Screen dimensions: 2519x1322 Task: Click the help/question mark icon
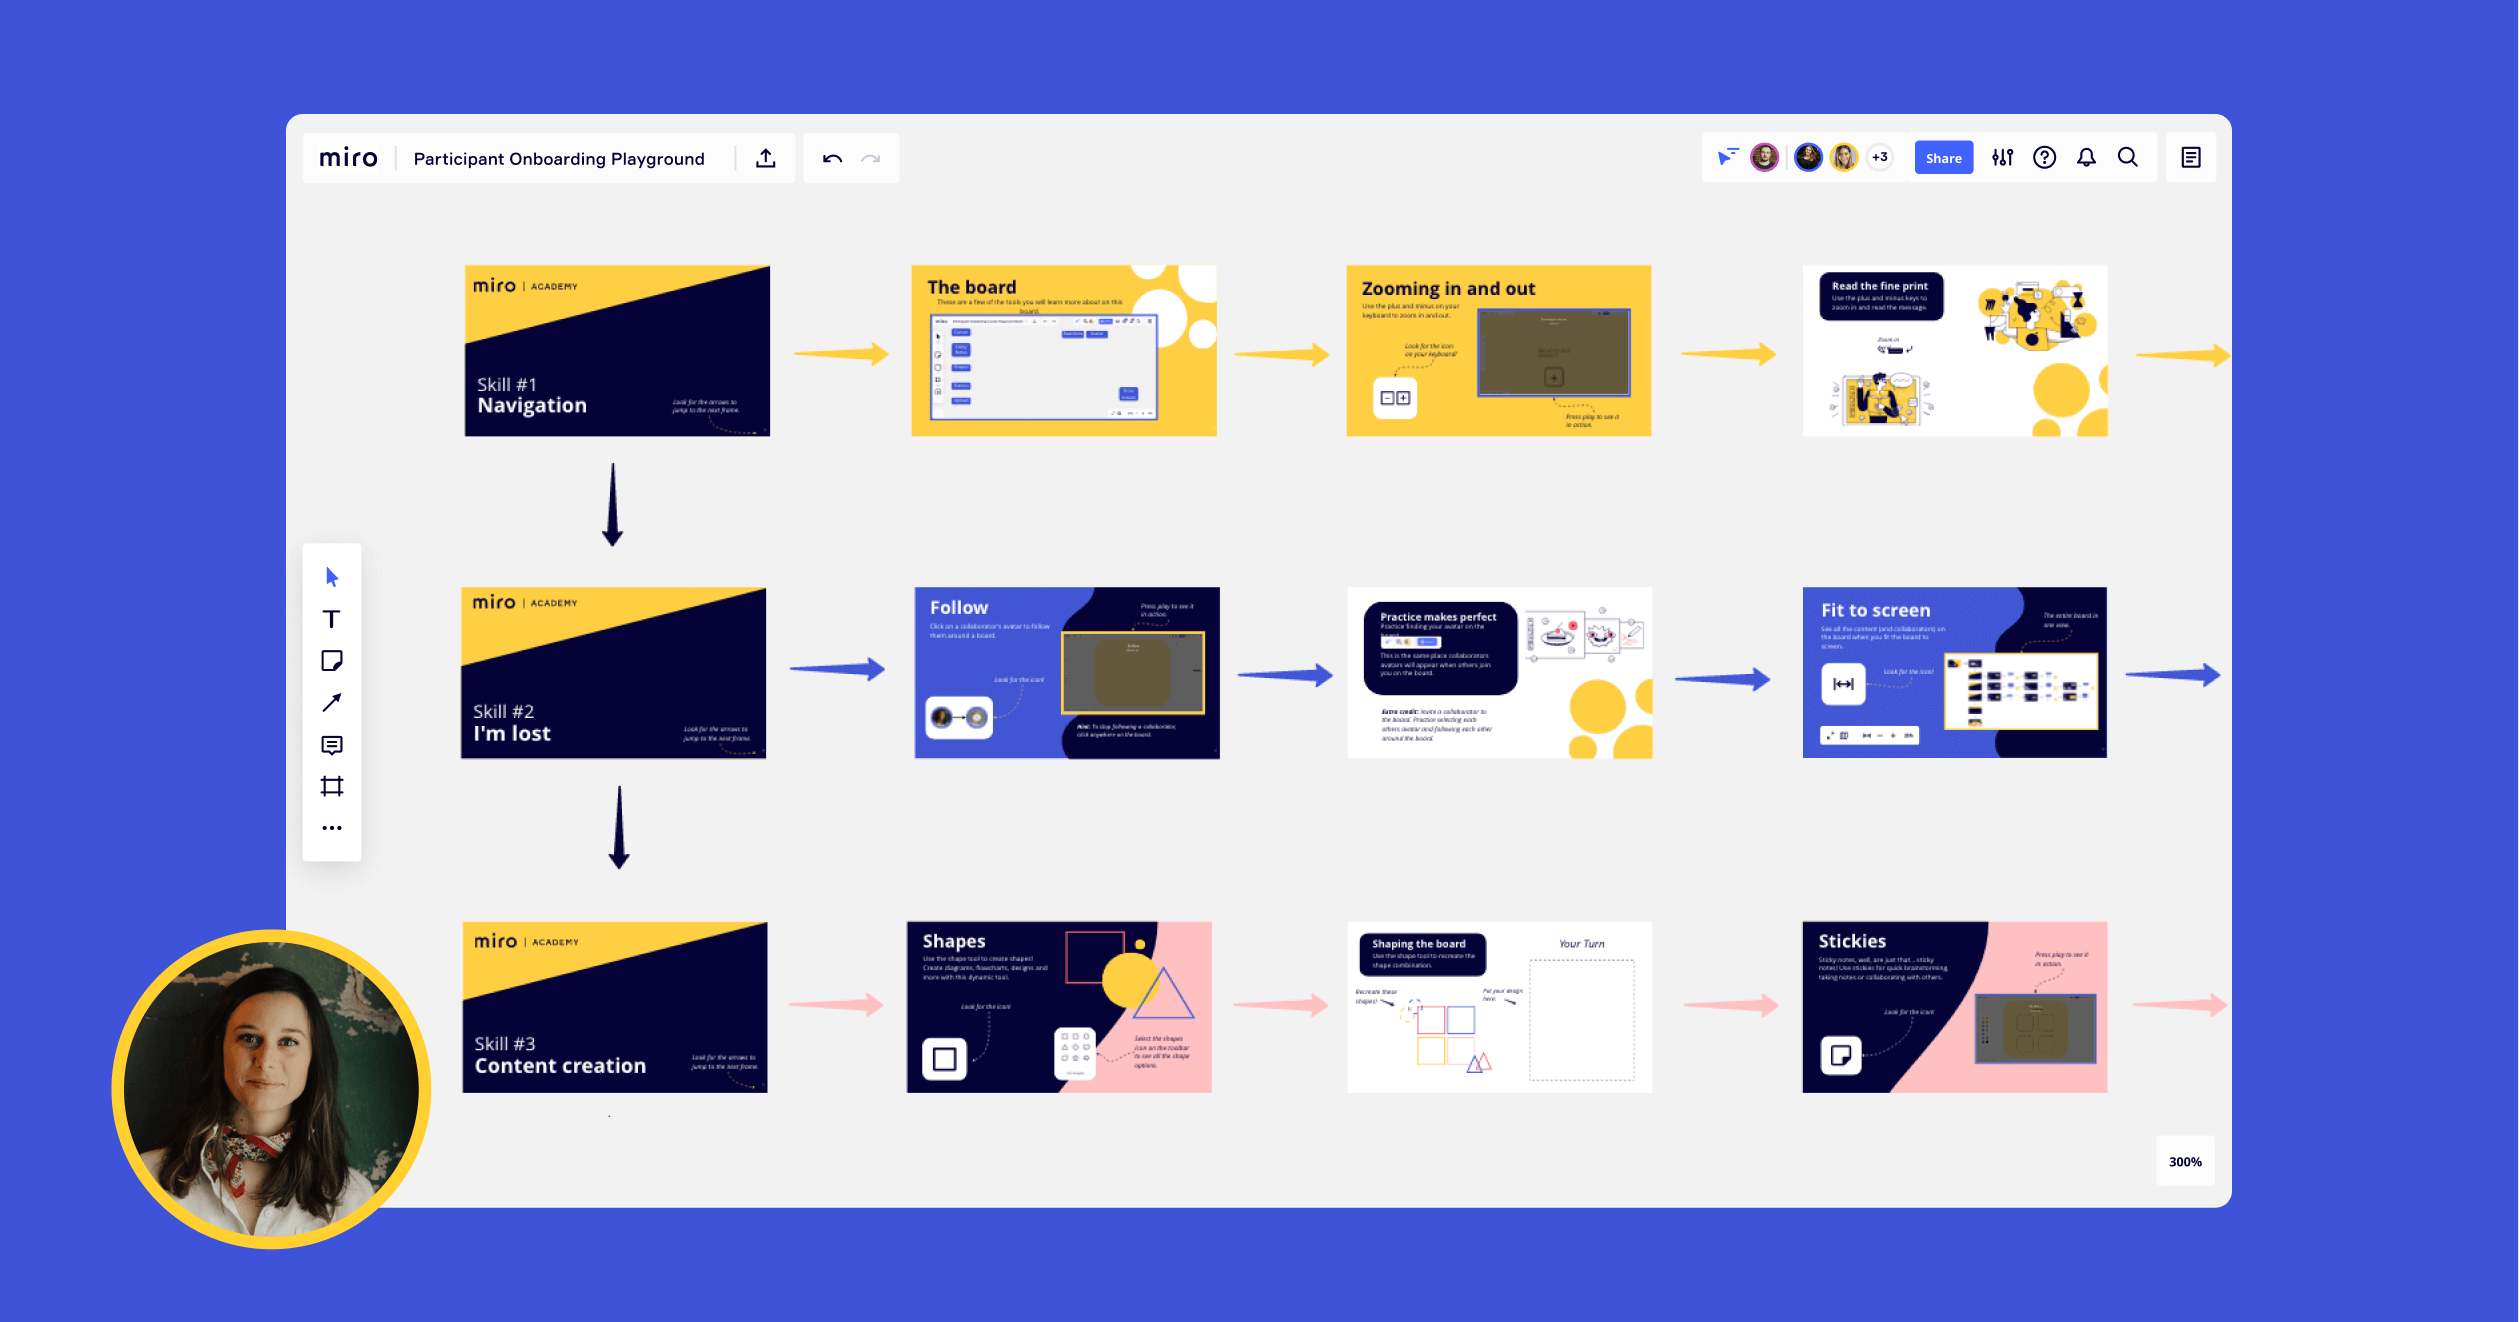[2041, 158]
